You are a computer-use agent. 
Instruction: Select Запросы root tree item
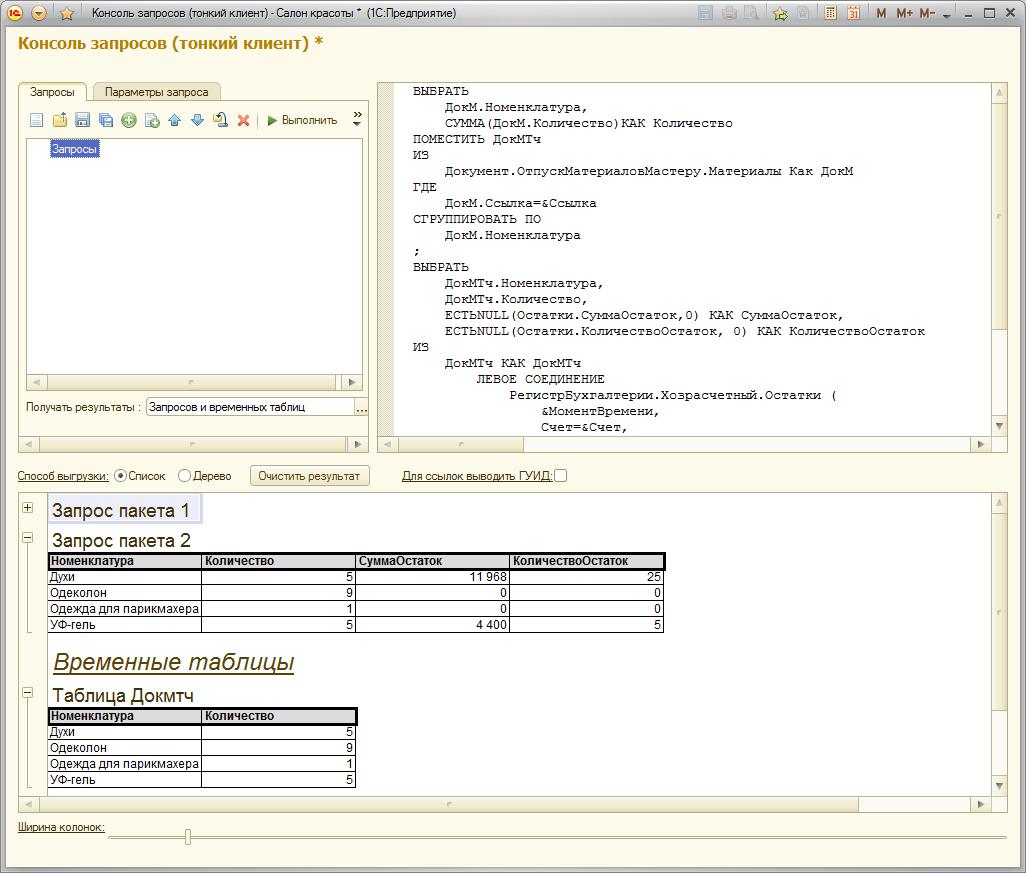click(75, 149)
